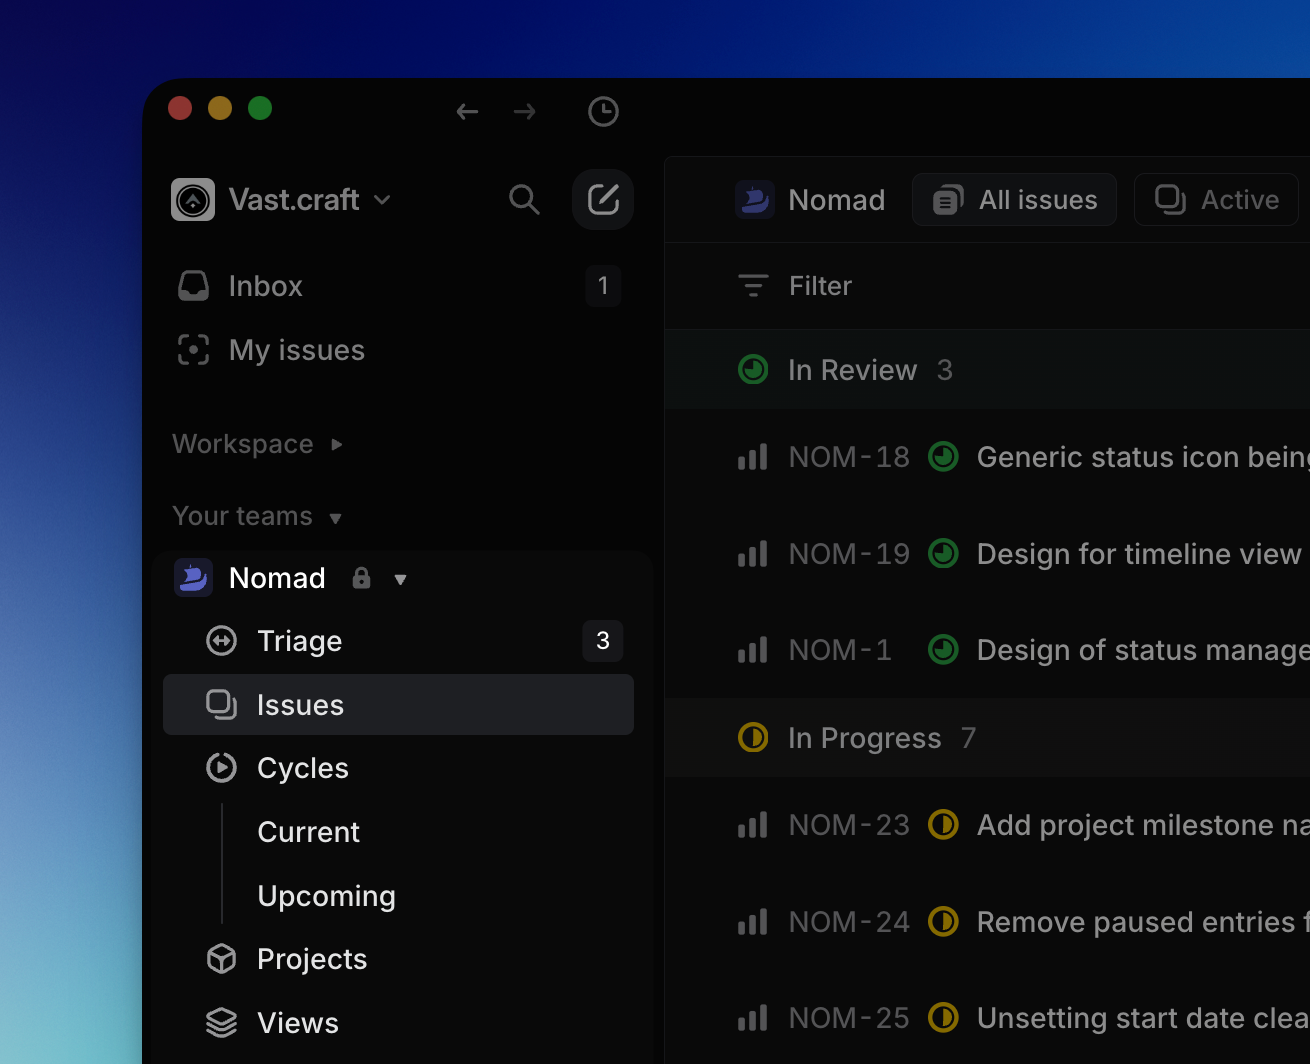The height and width of the screenshot is (1064, 1310).
Task: Click the In Progress status icon on NOM-23
Action: point(943,825)
